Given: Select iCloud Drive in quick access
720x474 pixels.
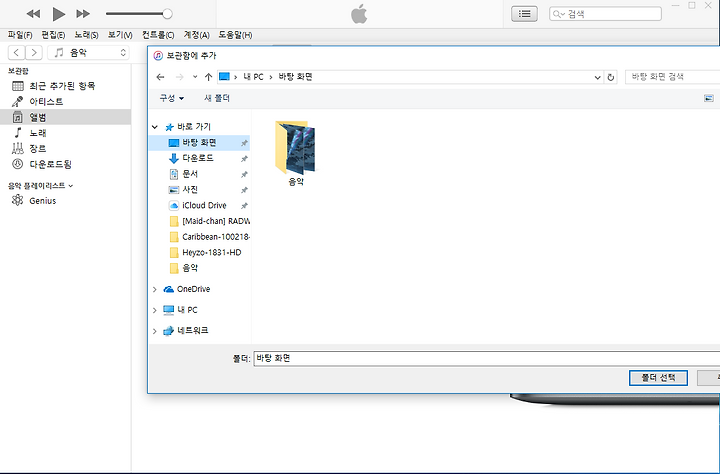Looking at the screenshot, I should coord(199,205).
